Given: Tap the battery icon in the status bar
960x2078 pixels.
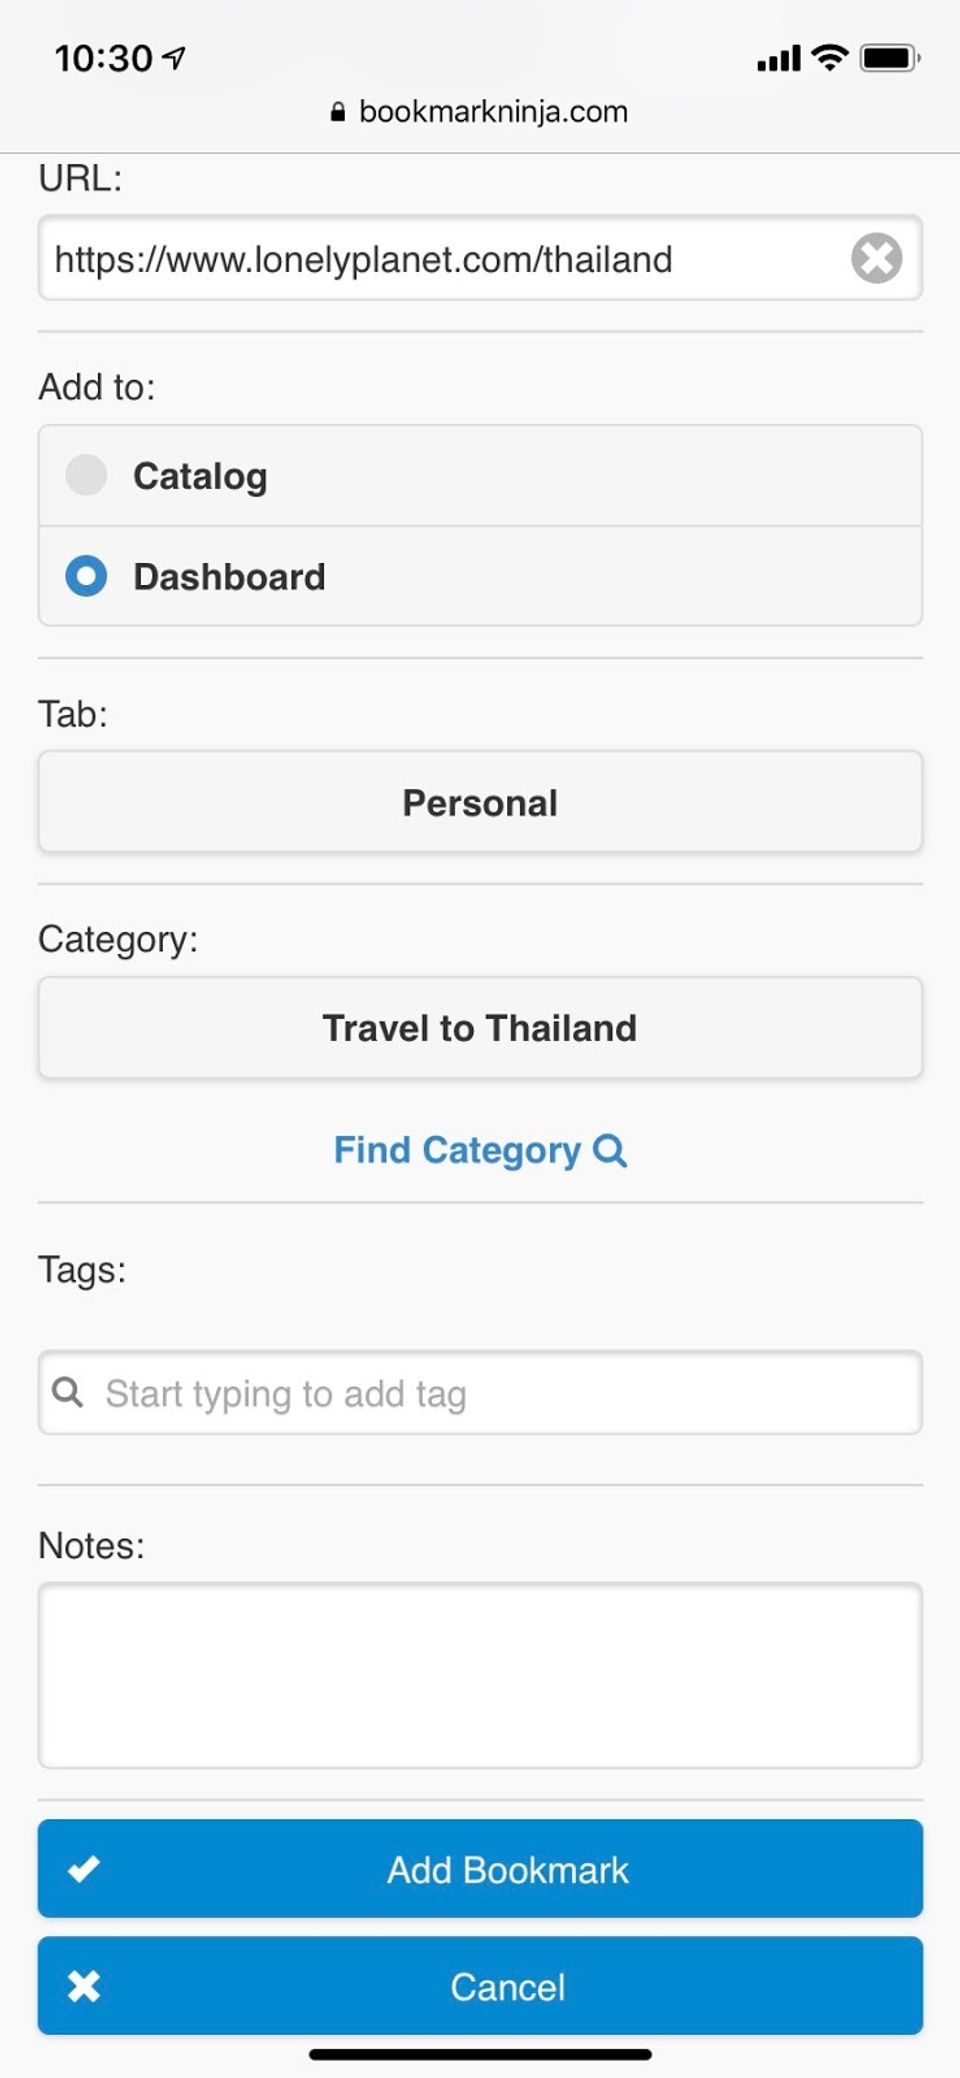Looking at the screenshot, I should click(889, 58).
